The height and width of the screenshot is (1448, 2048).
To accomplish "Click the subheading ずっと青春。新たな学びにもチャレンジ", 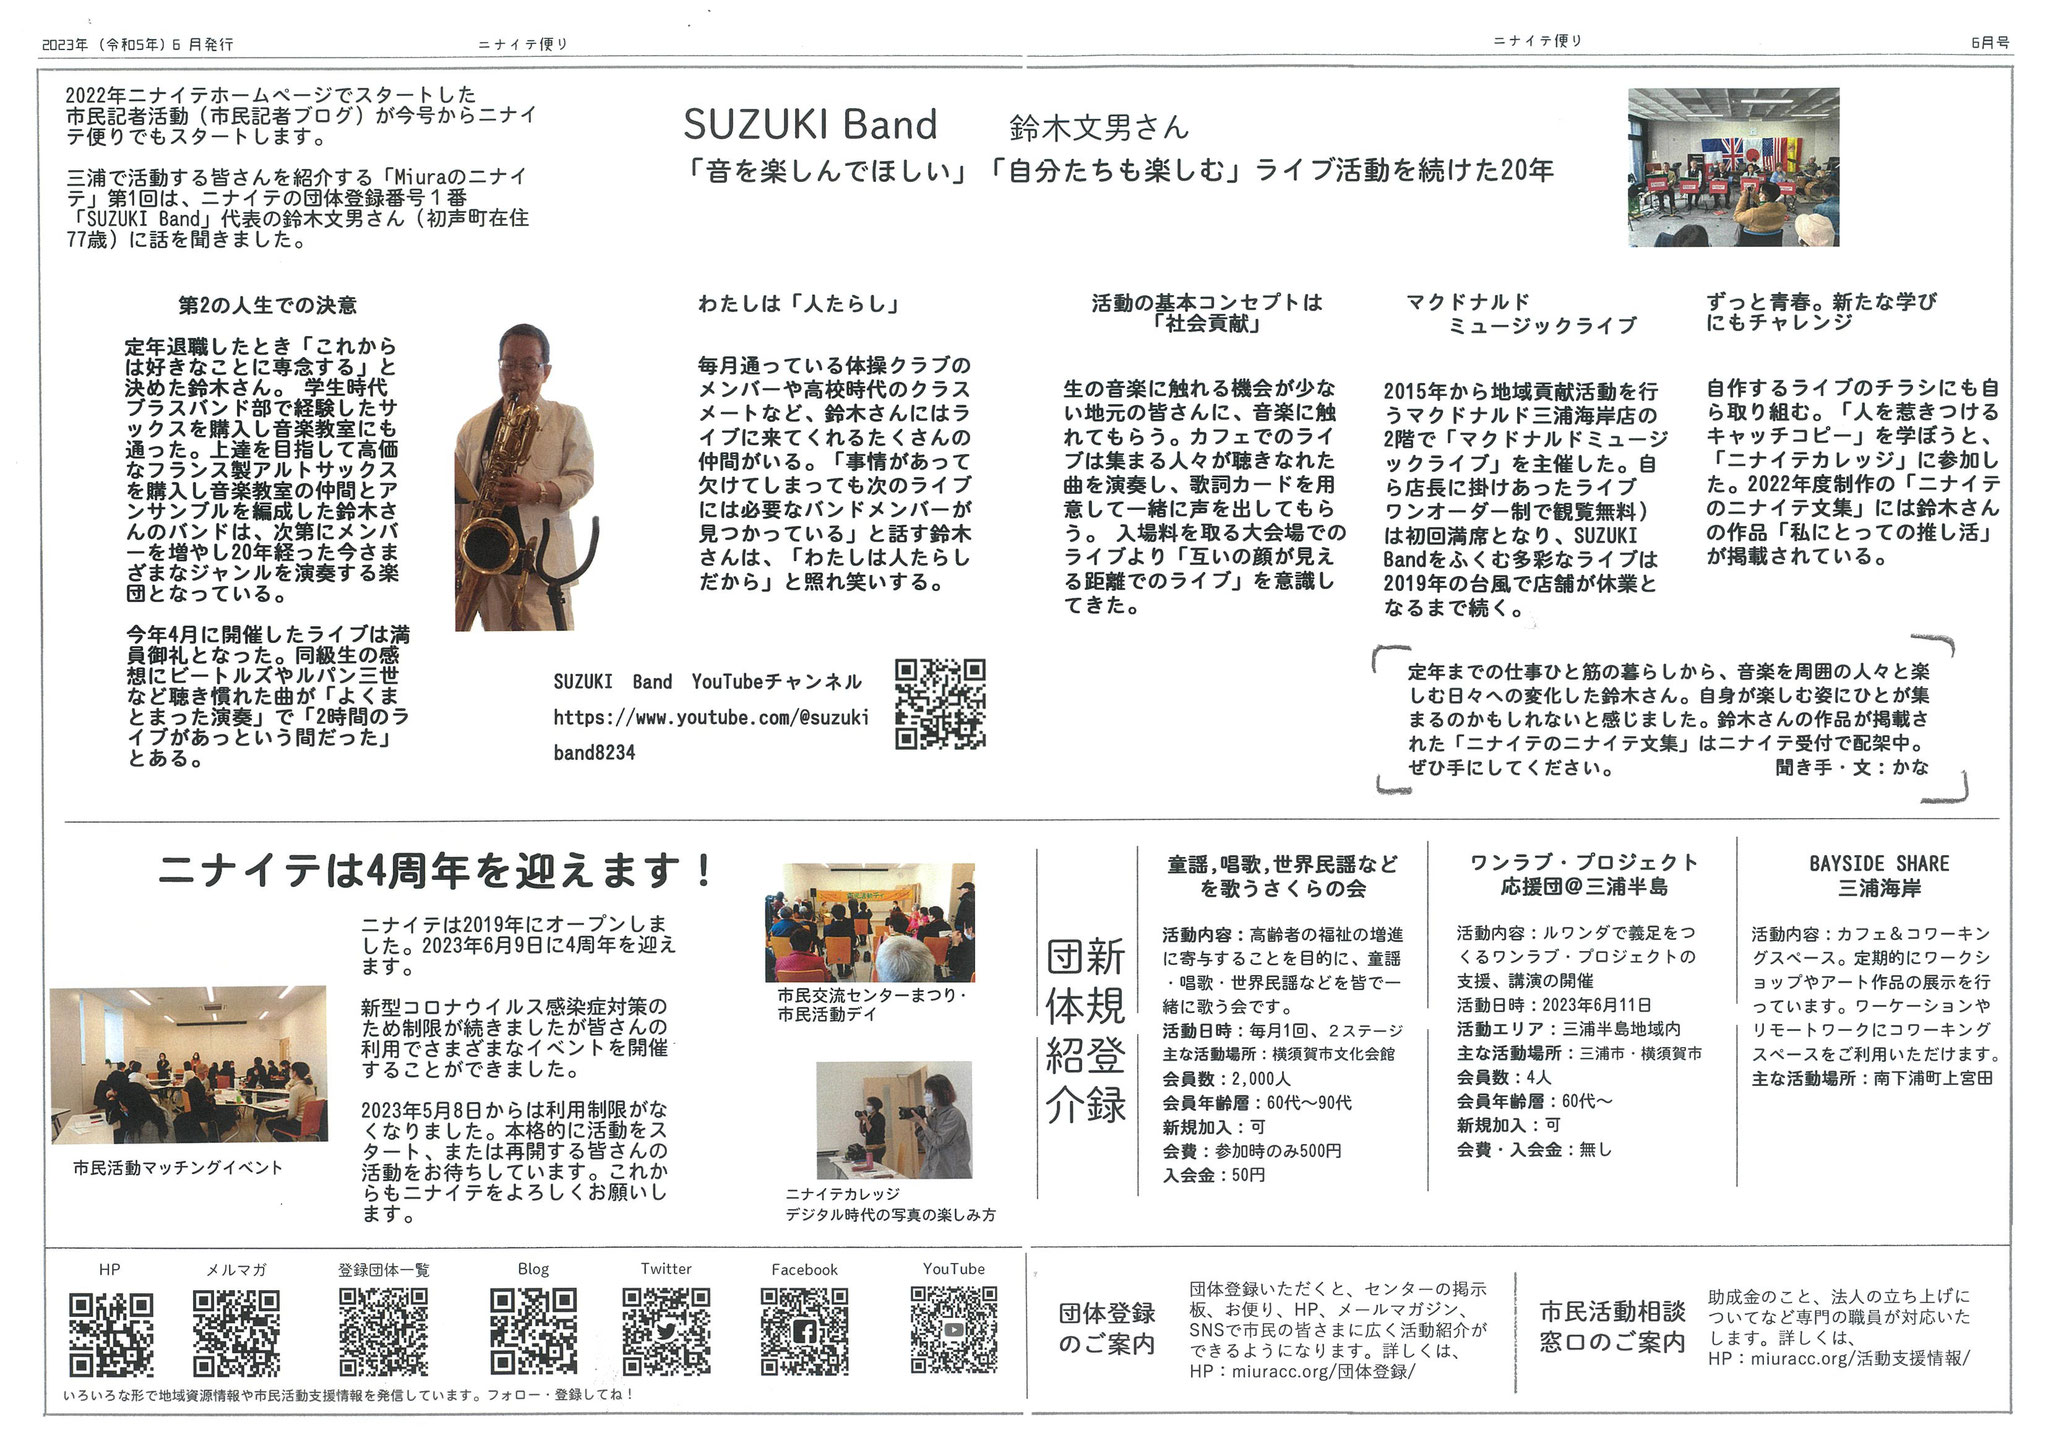I will click(x=1821, y=311).
